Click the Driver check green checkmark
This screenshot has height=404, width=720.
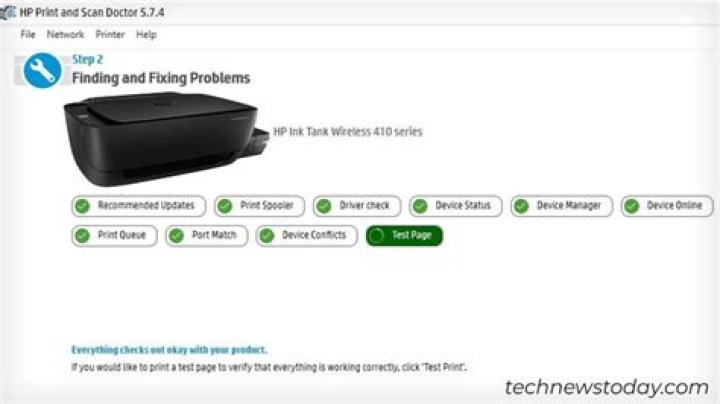(324, 206)
